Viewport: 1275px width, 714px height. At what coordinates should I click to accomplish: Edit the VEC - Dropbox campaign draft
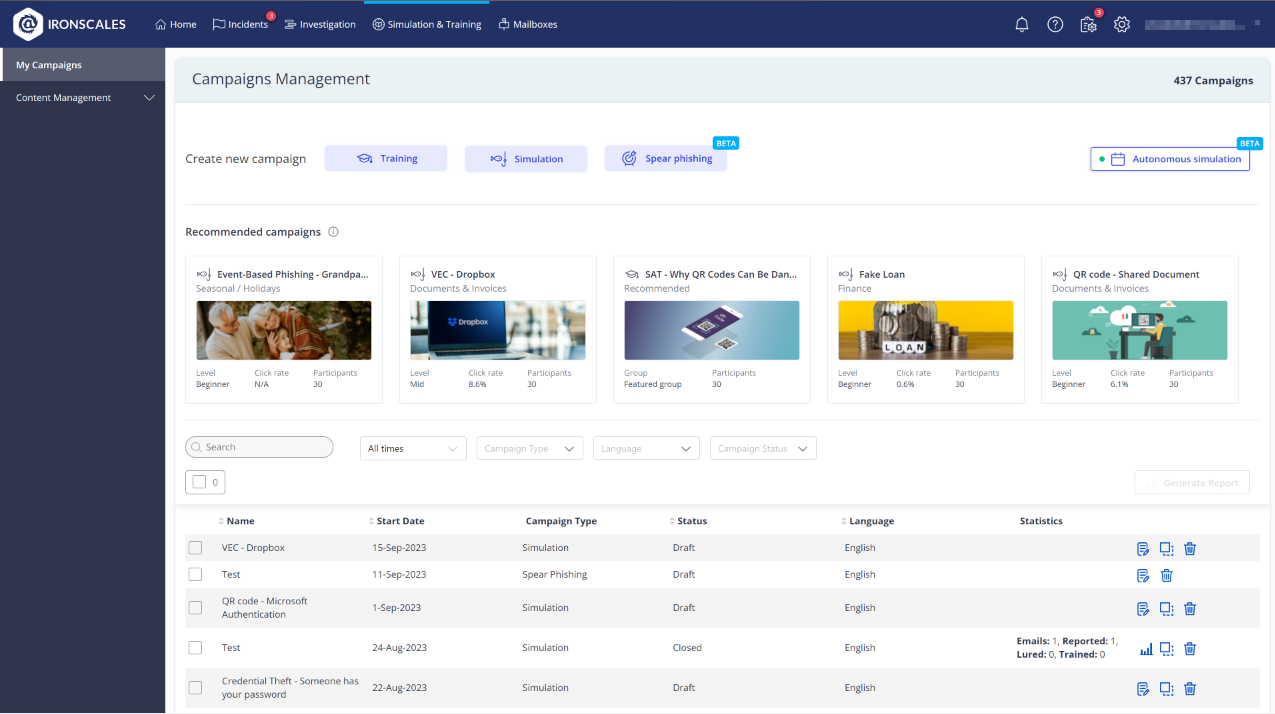(x=1143, y=548)
